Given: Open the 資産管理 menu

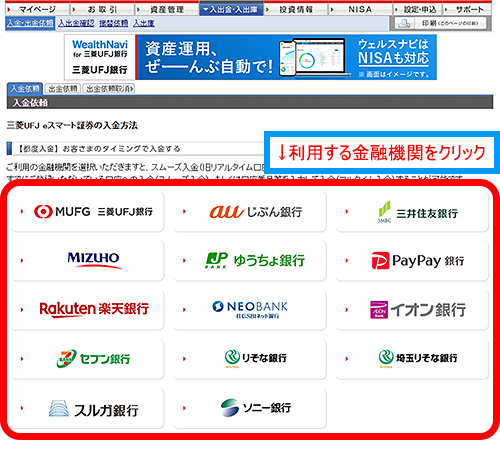Looking at the screenshot, I should [x=167, y=9].
